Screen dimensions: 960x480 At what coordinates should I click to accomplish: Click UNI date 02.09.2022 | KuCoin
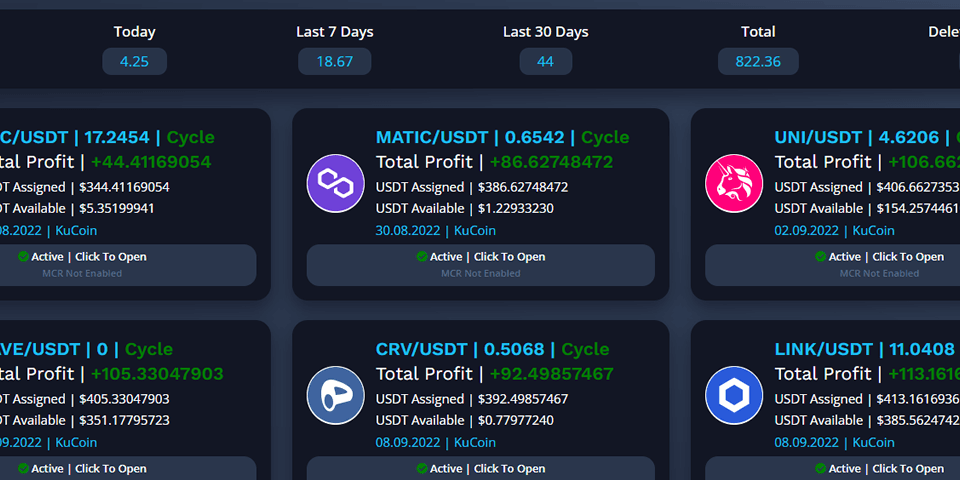[834, 231]
